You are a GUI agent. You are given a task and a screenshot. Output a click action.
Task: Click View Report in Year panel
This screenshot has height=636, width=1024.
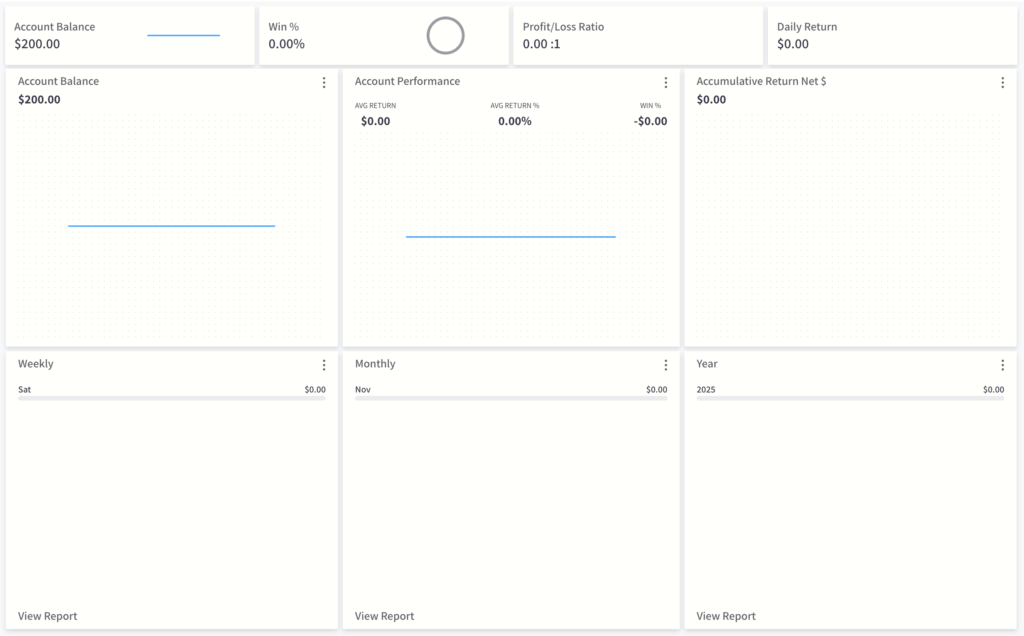(x=726, y=616)
